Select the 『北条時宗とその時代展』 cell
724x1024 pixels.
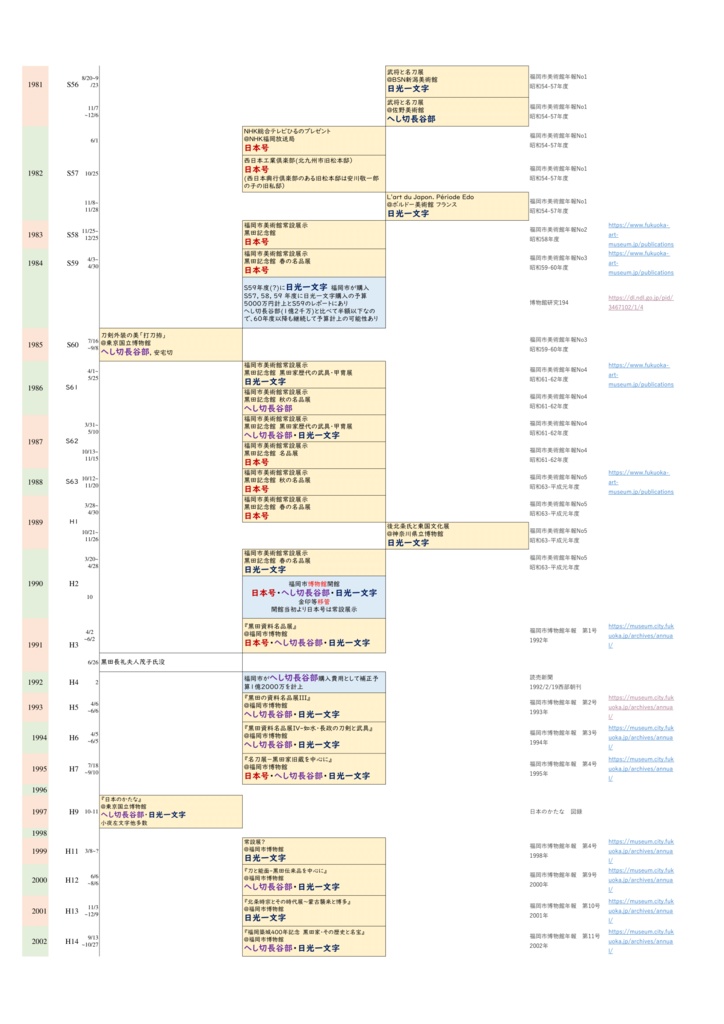[313, 910]
